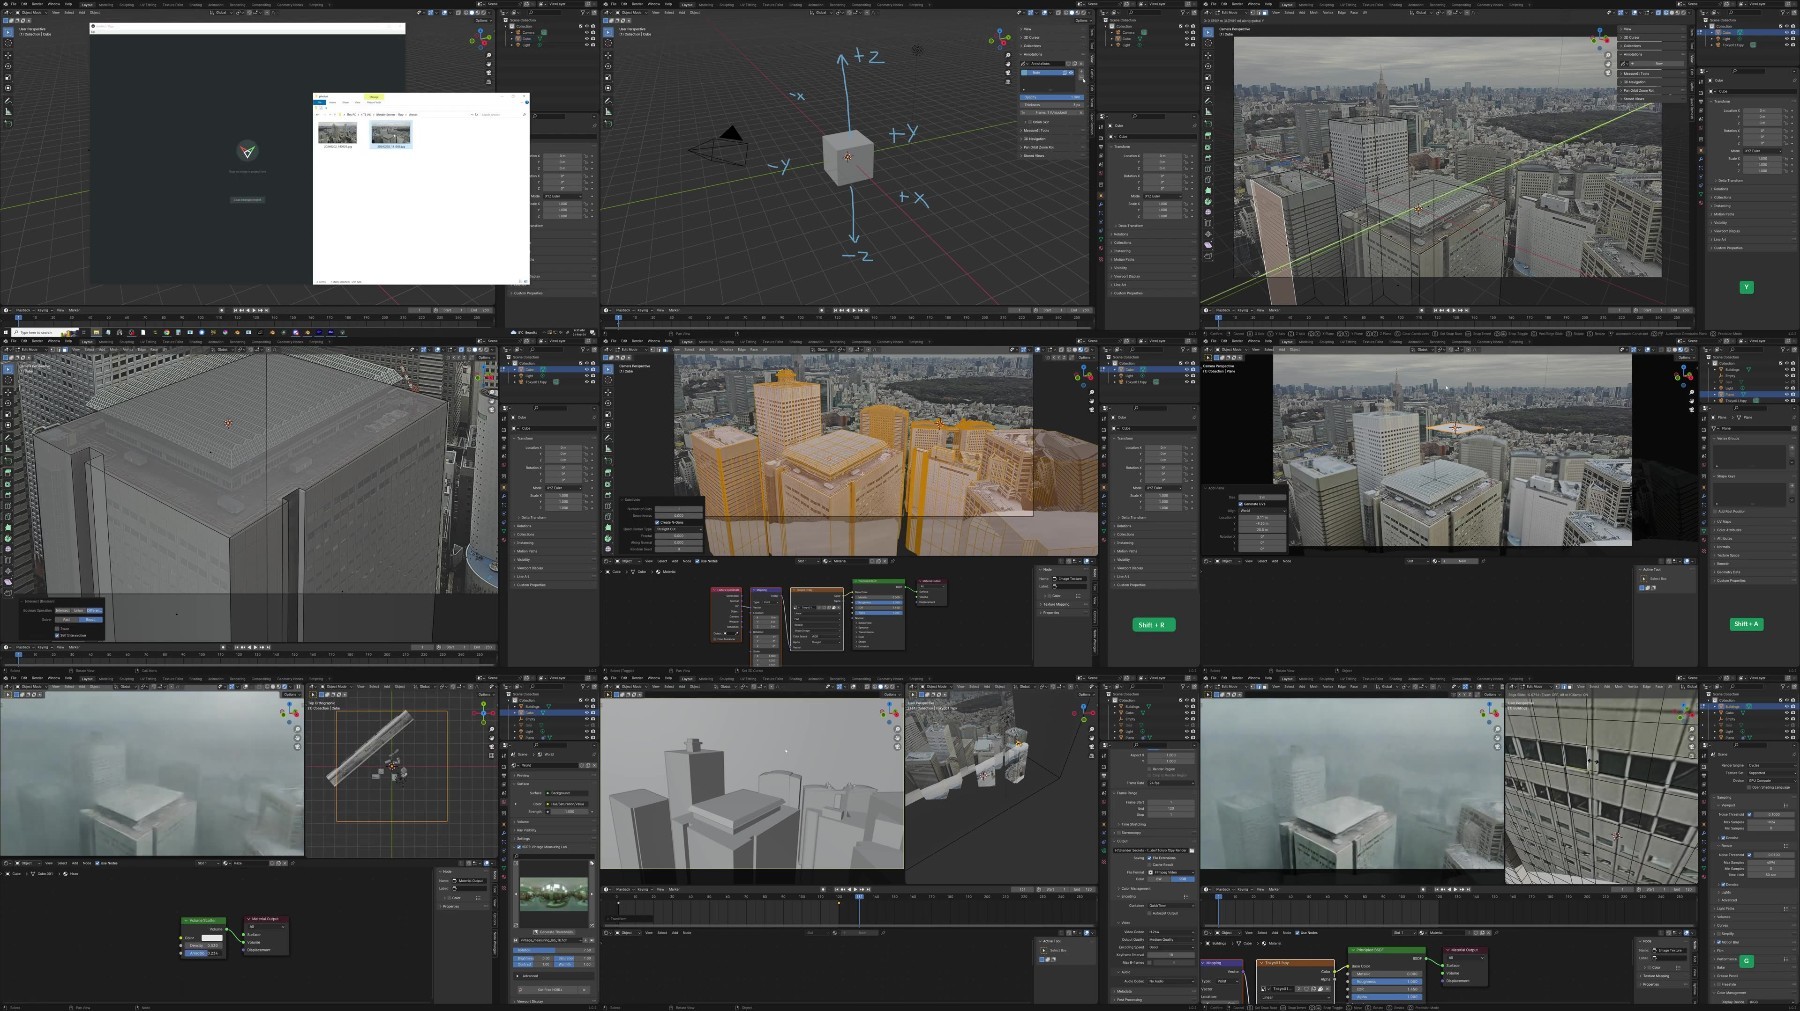The image size is (1800, 1011).
Task: Open the Windows Start menu
Action: click(x=6, y=332)
